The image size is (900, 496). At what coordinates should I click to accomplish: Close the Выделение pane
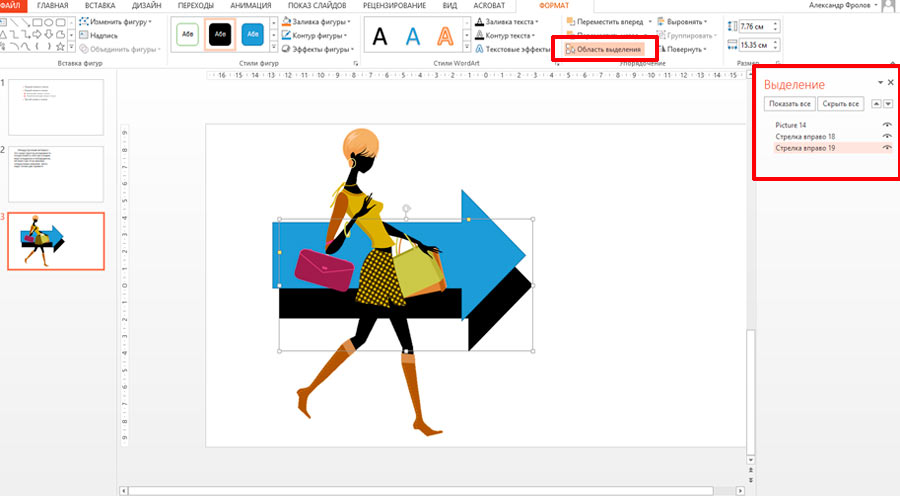point(891,83)
